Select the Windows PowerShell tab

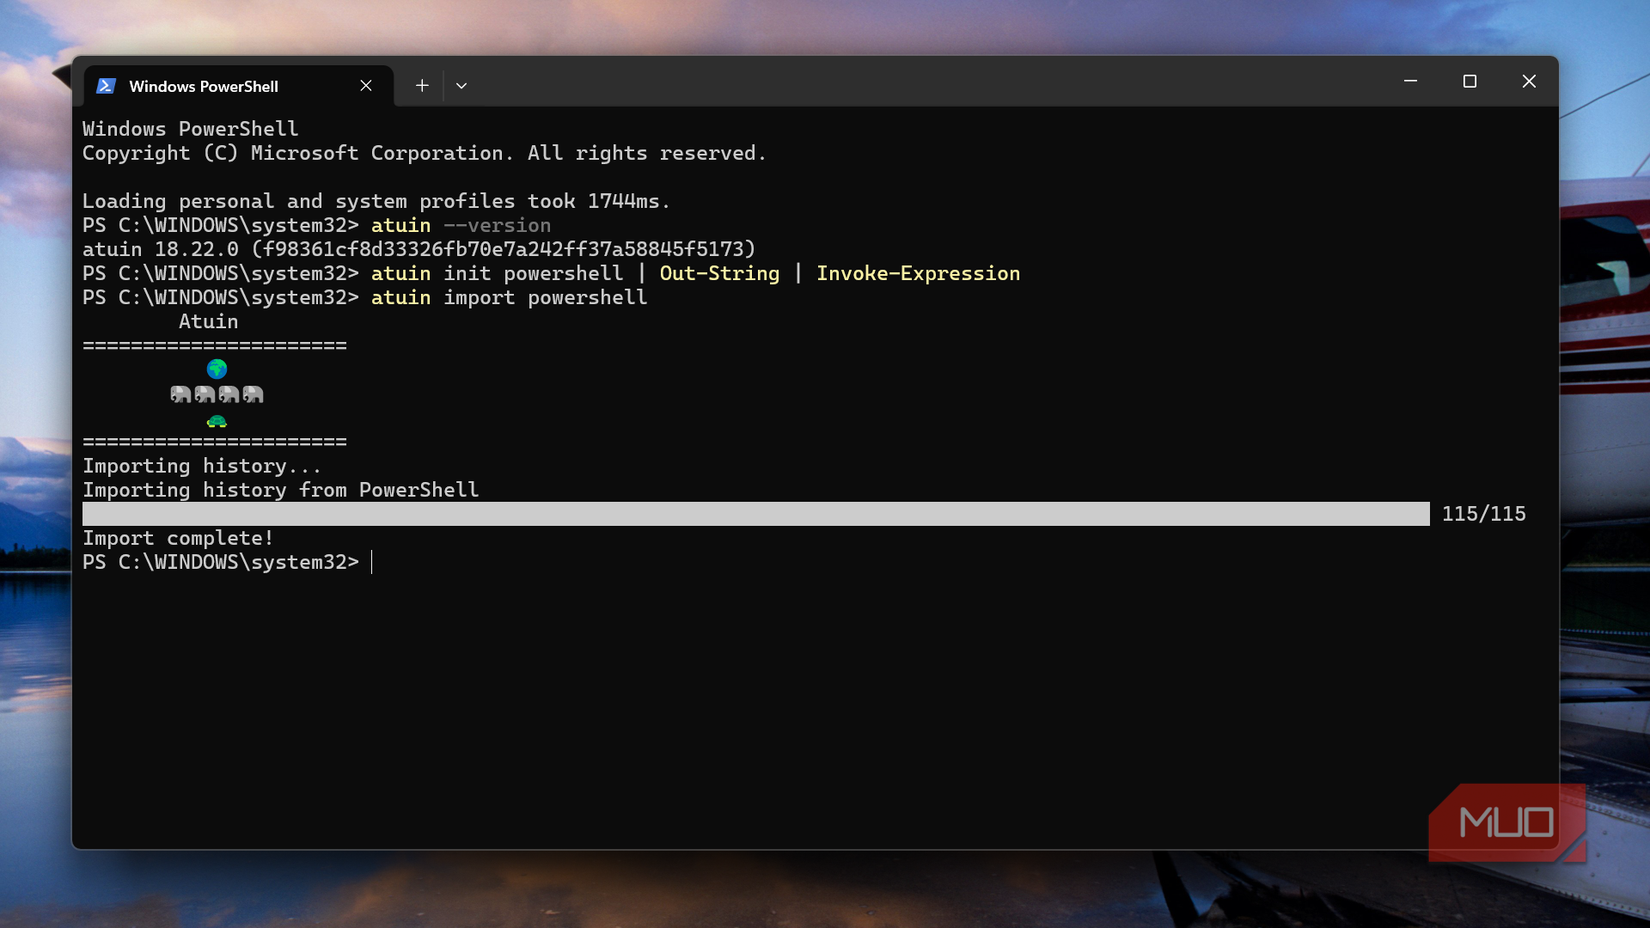(x=238, y=86)
